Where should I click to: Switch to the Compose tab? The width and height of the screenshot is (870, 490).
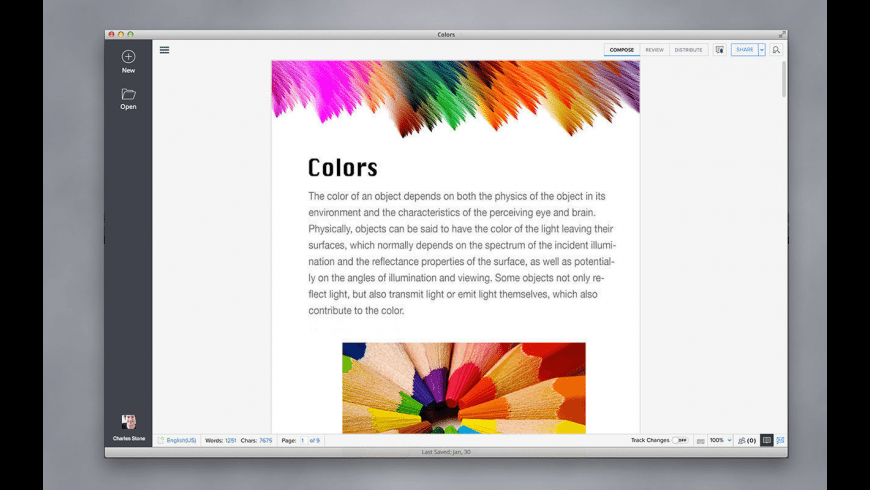621,50
